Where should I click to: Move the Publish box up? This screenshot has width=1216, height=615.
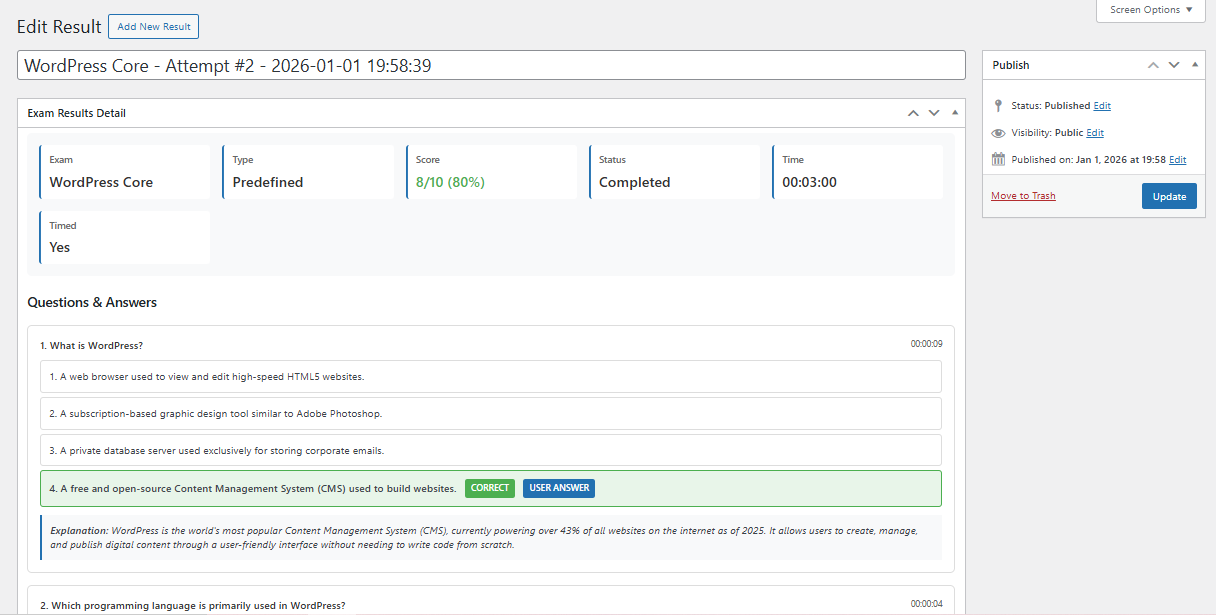point(1153,65)
